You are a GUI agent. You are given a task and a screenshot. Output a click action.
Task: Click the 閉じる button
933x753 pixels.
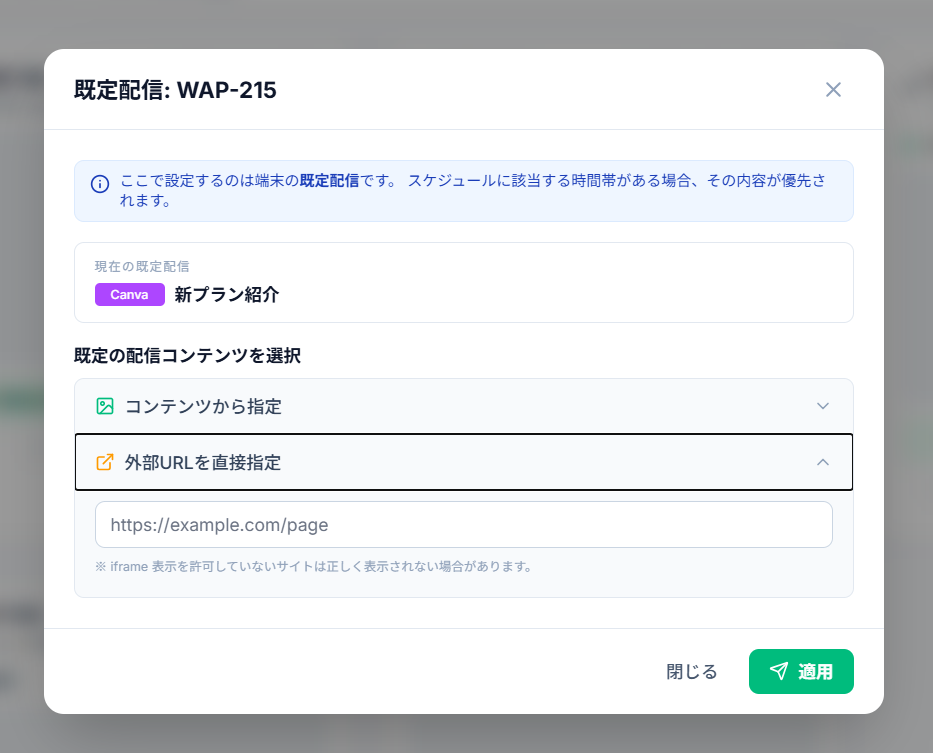coord(691,671)
